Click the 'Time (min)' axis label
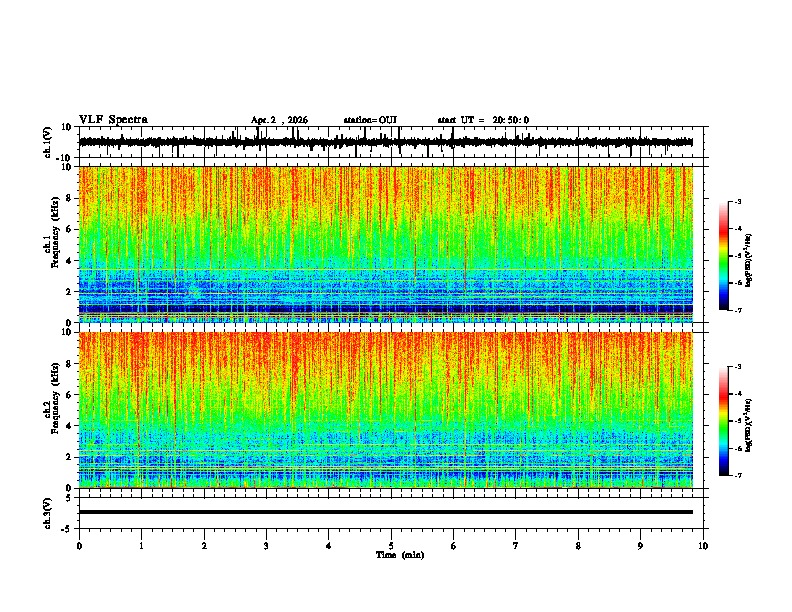792x612 pixels. click(400, 555)
